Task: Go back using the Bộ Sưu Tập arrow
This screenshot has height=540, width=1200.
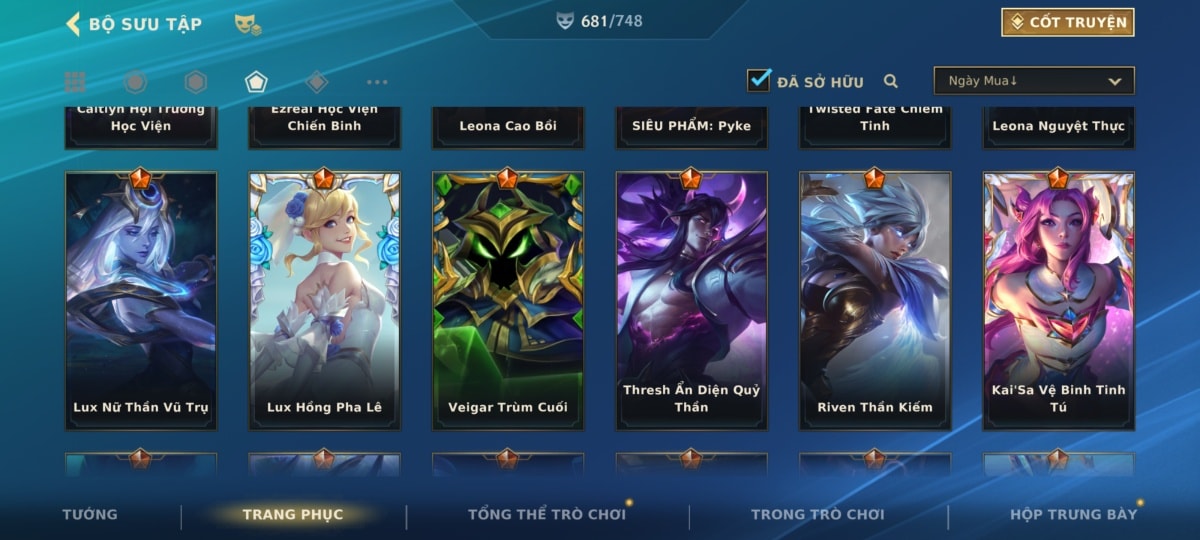Action: click(73, 23)
